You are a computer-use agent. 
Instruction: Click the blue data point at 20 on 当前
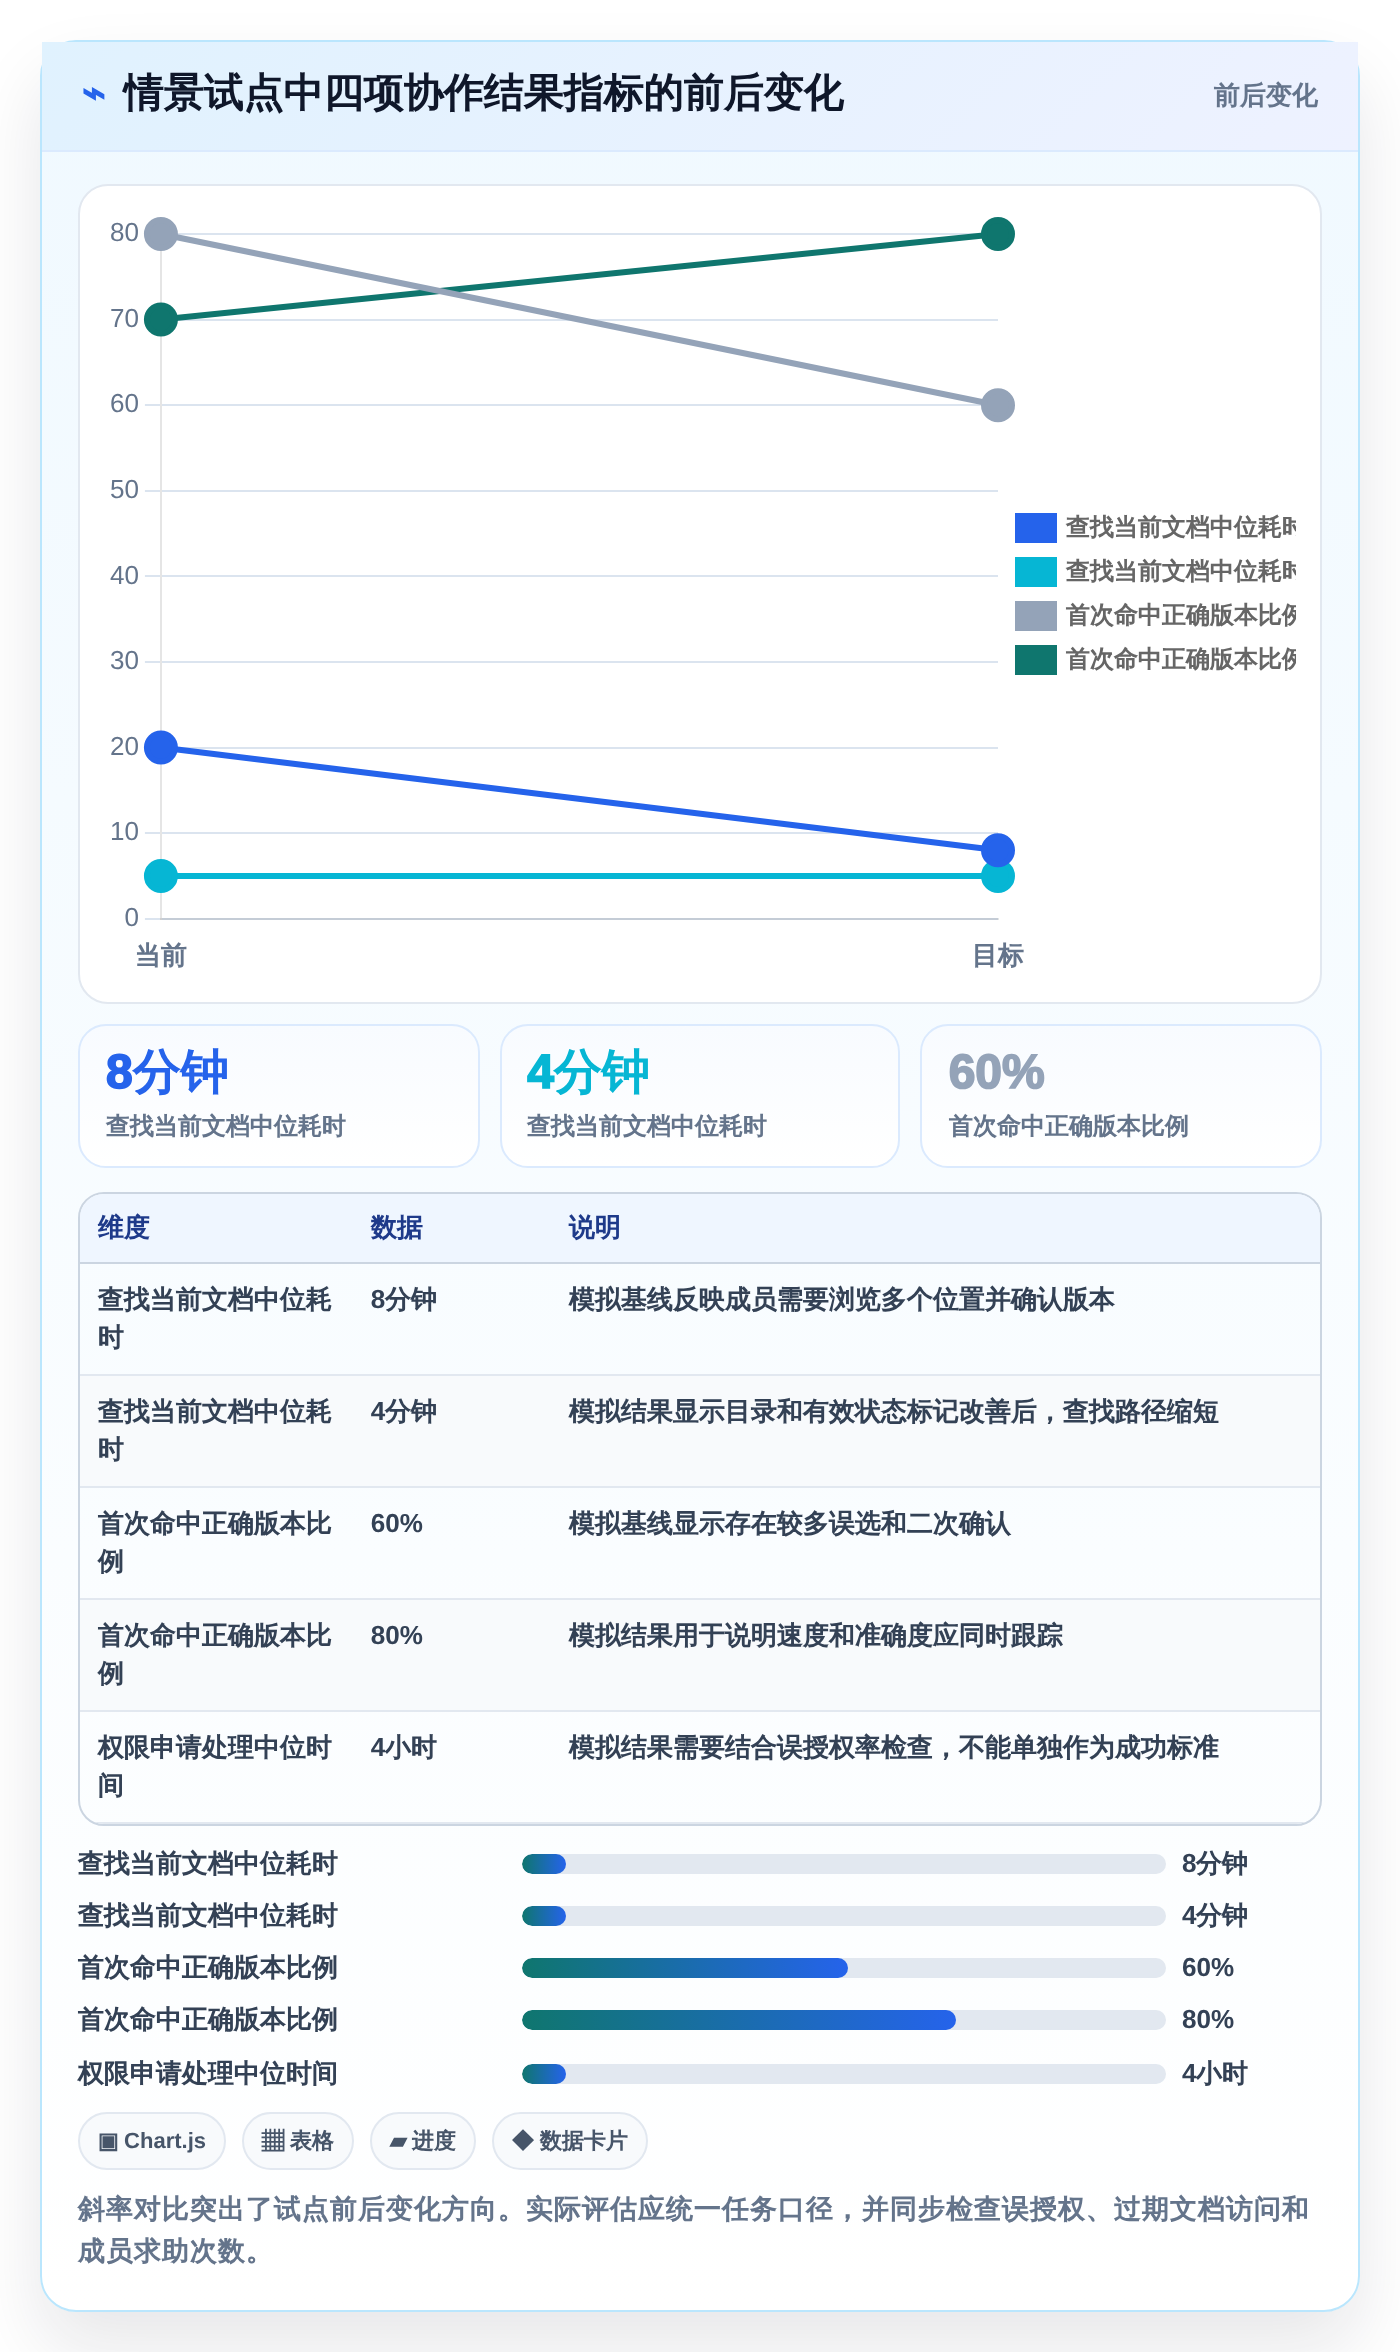pos(161,747)
